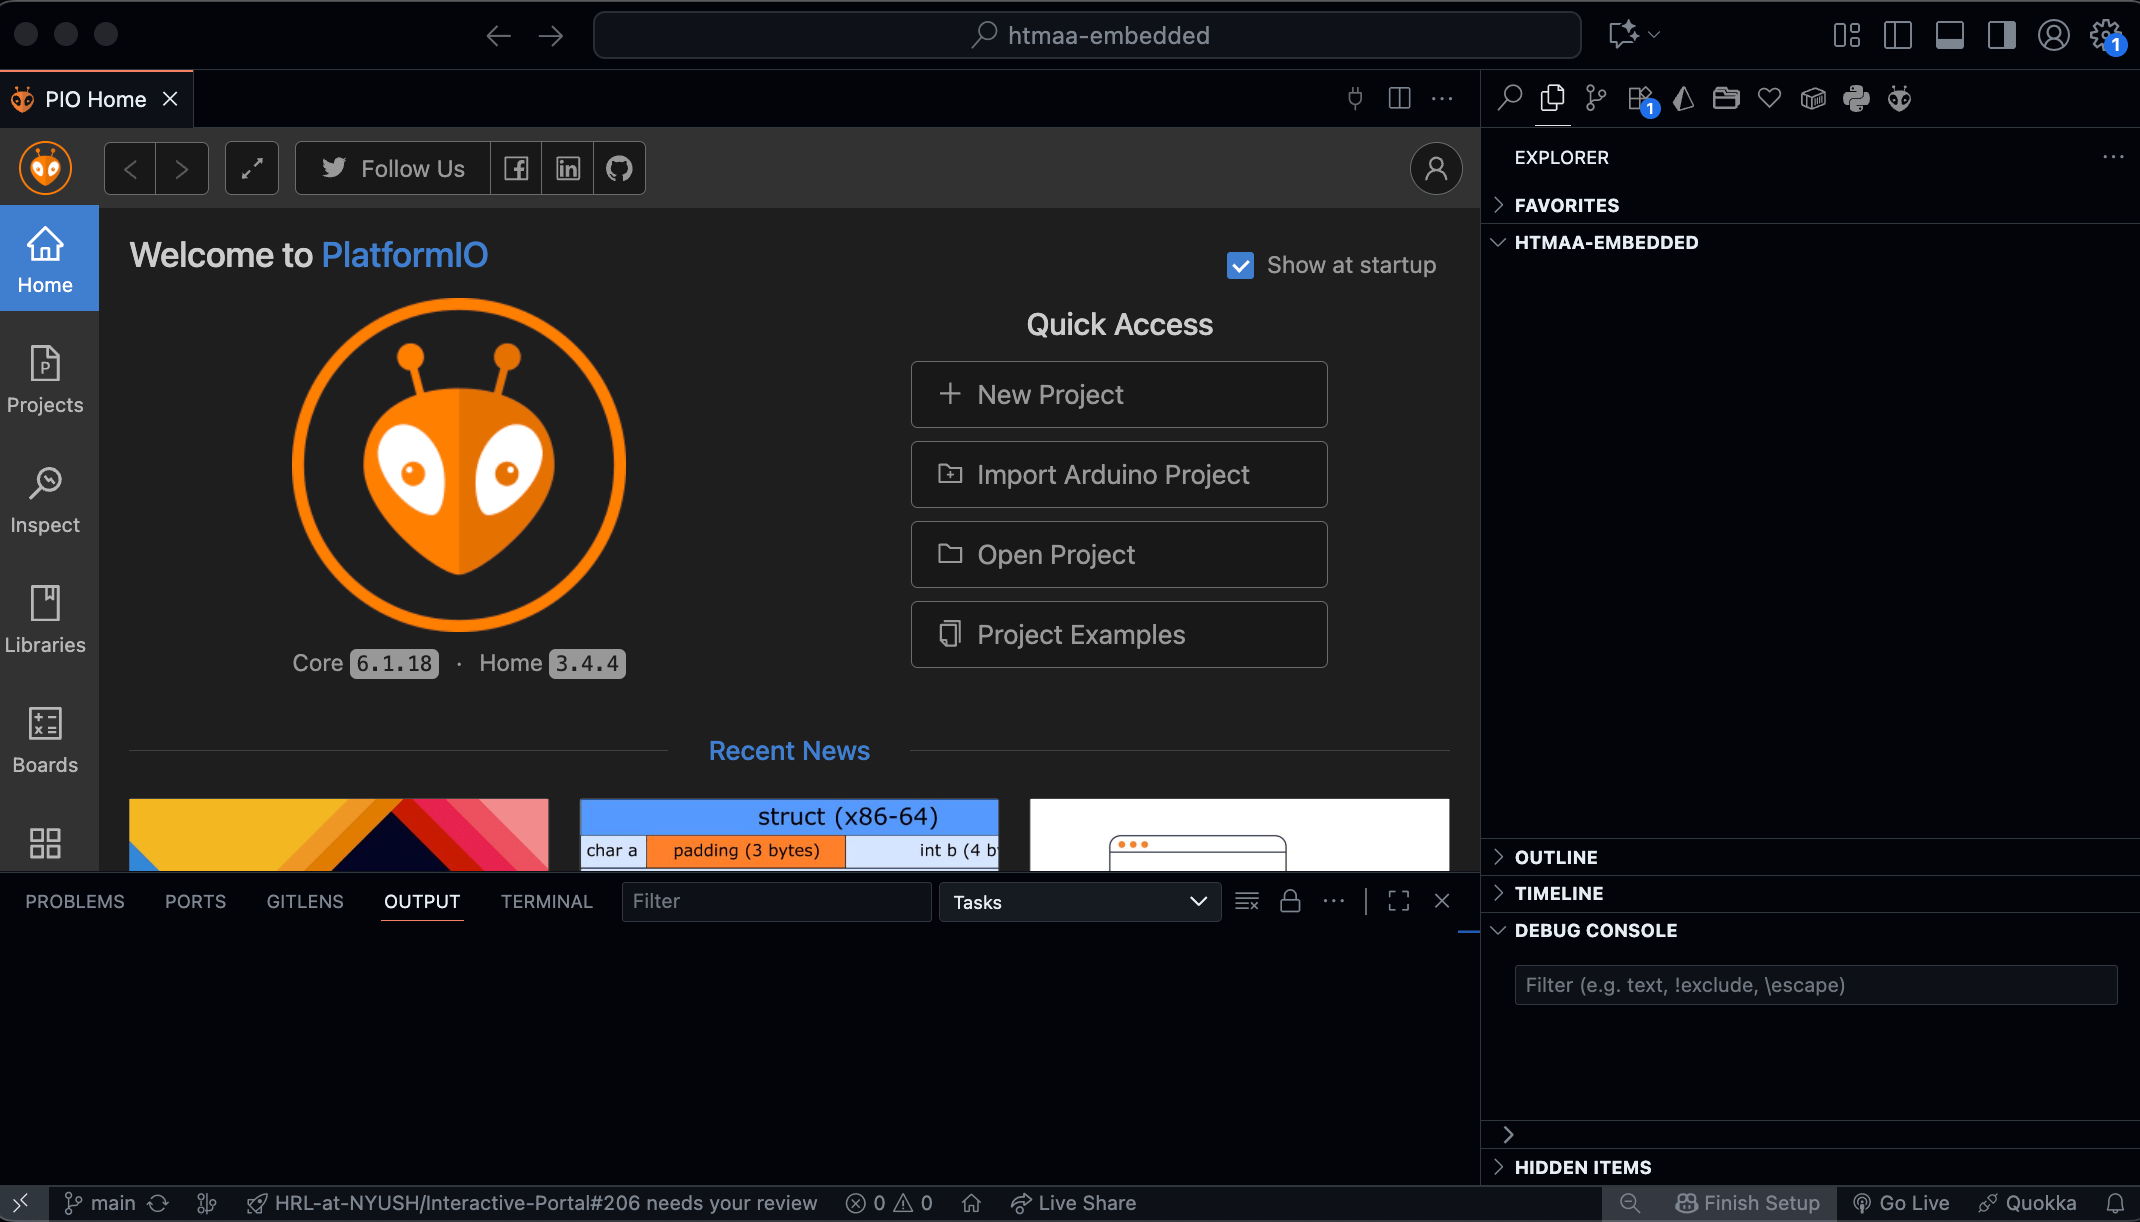This screenshot has width=2140, height=1222.
Task: Click Import Arduino Project button
Action: pos(1118,474)
